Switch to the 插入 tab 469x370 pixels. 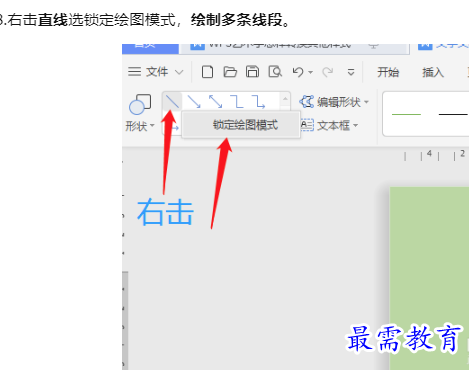coord(433,72)
